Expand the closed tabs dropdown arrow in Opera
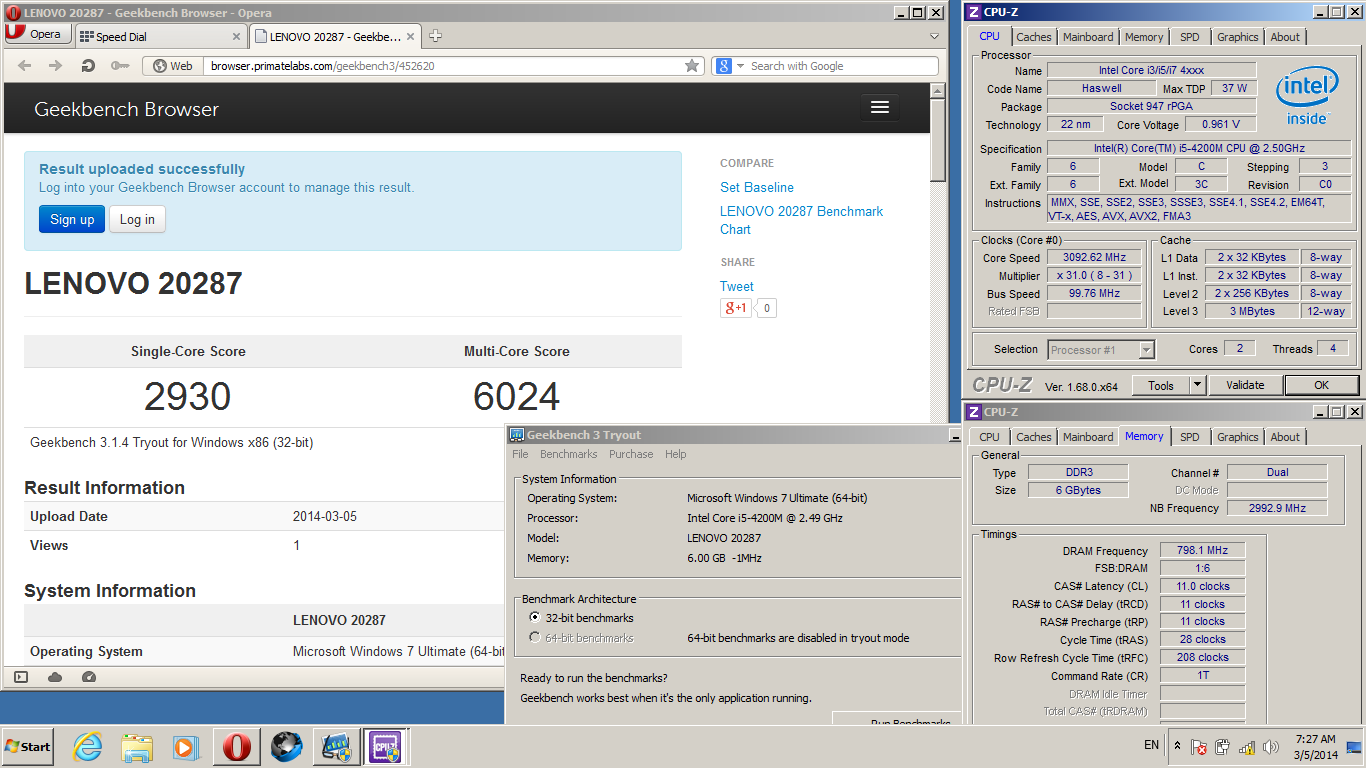 (934, 36)
